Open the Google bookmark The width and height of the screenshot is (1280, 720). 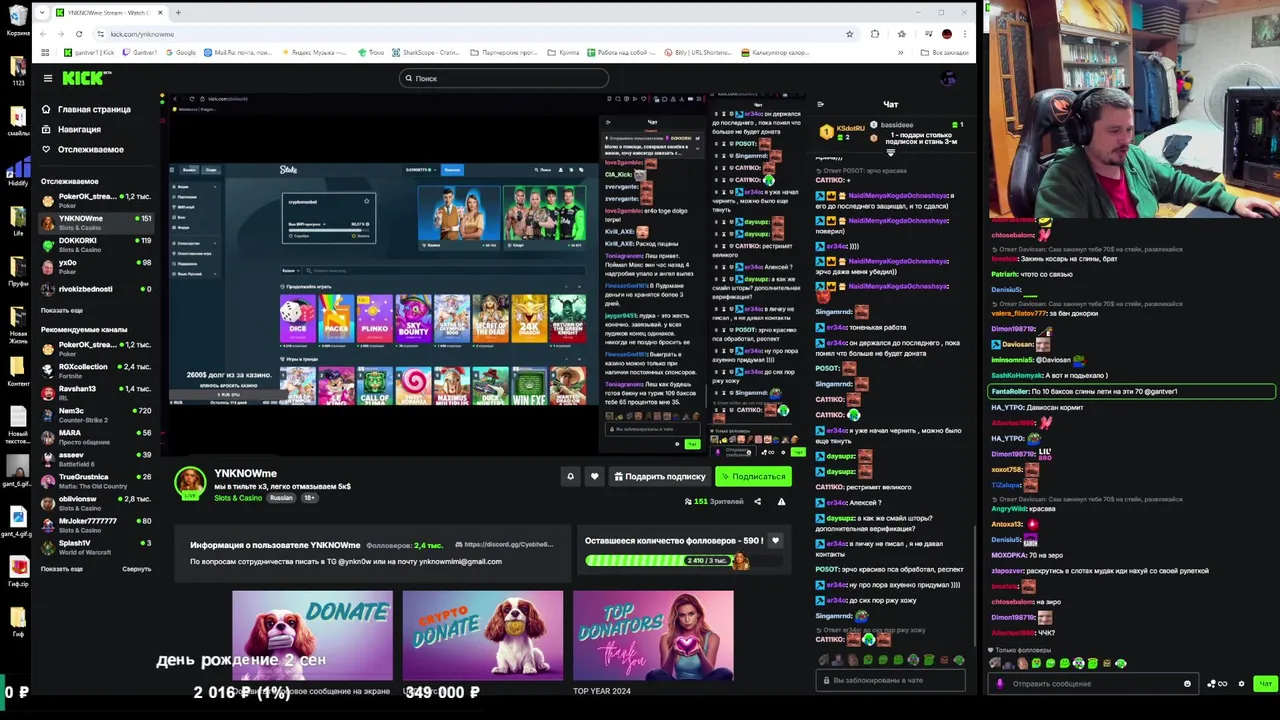[180, 52]
